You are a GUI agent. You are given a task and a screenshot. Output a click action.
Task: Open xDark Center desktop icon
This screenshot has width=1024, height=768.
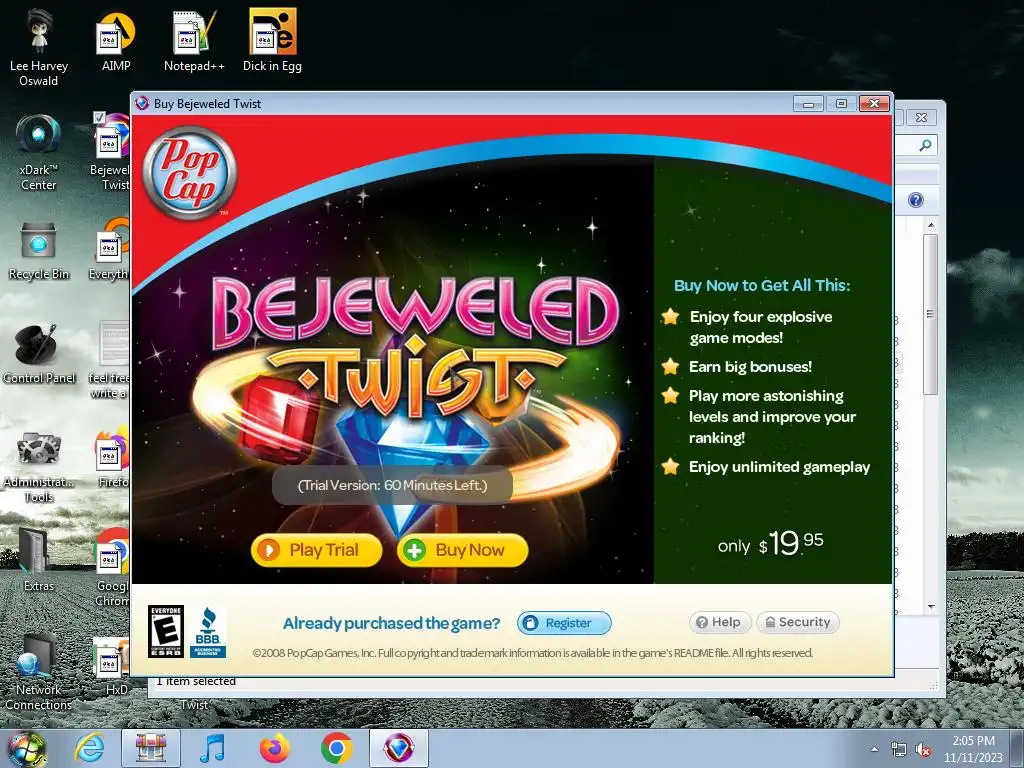(x=39, y=152)
